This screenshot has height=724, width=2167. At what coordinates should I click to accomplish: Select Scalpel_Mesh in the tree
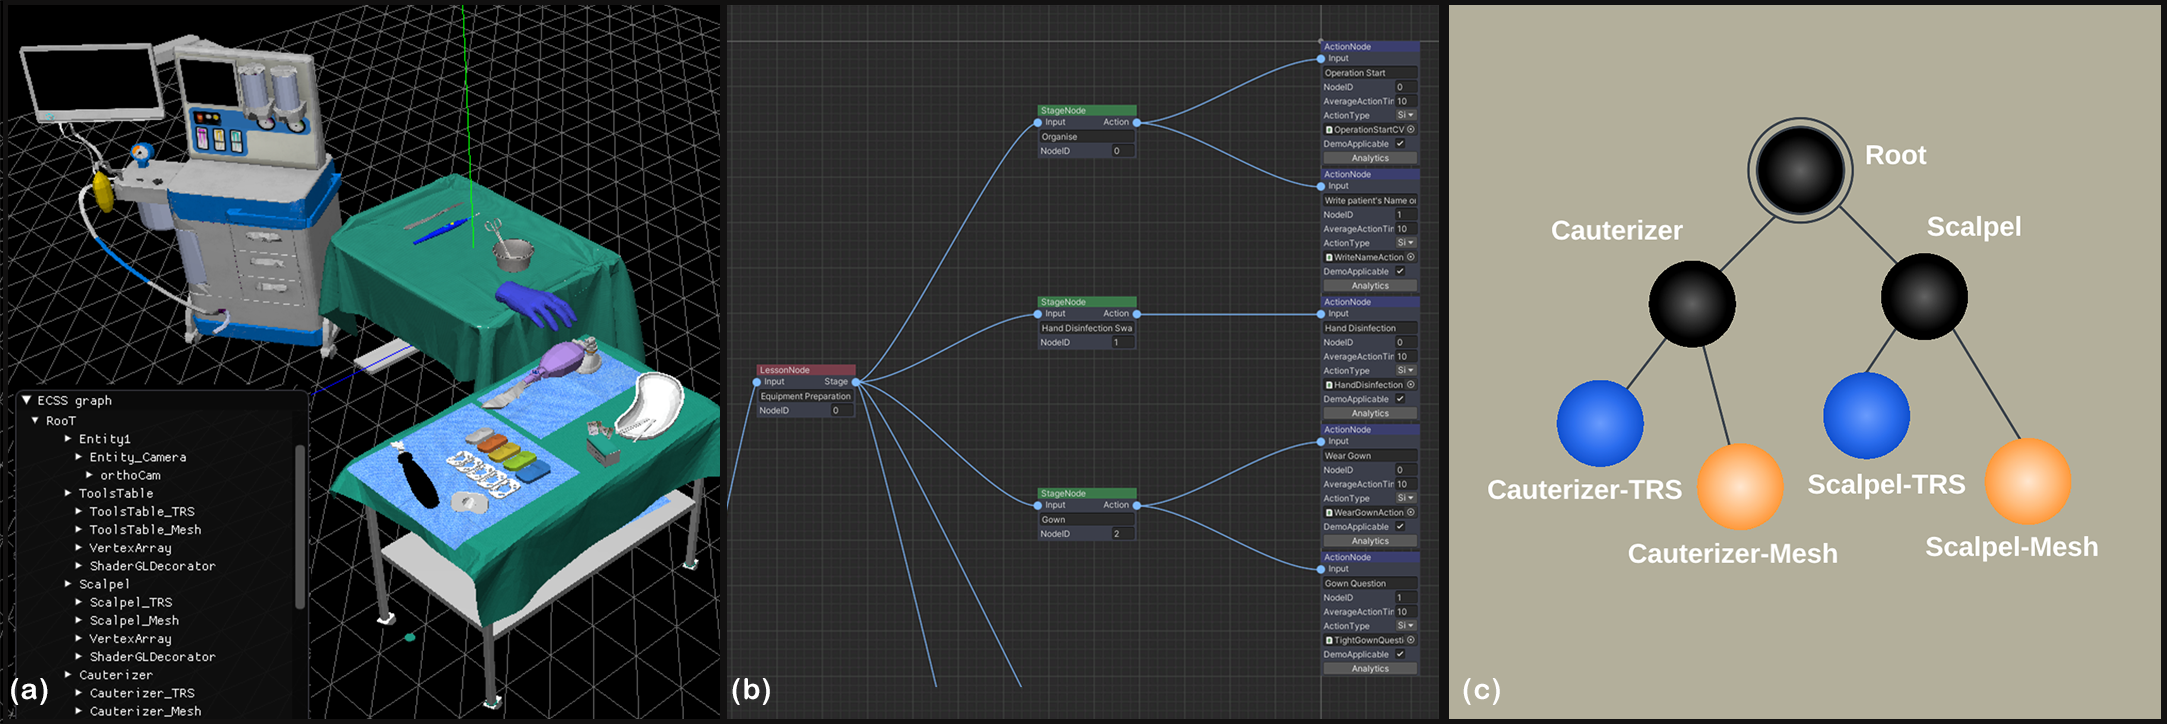click(x=134, y=620)
